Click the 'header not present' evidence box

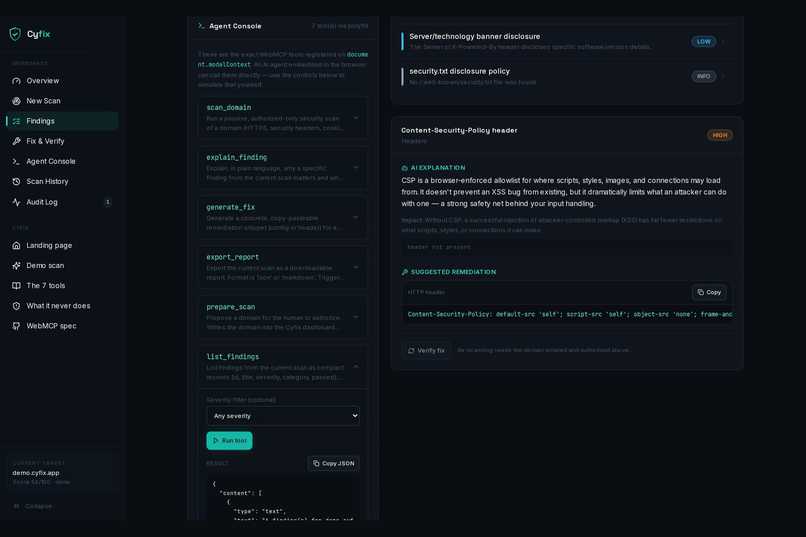point(567,247)
